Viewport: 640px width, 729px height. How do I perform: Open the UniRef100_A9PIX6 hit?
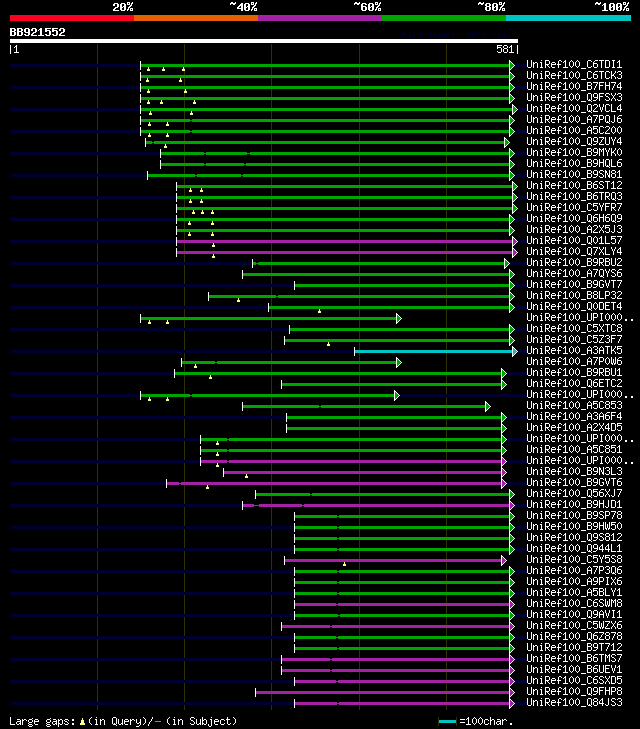tap(574, 582)
